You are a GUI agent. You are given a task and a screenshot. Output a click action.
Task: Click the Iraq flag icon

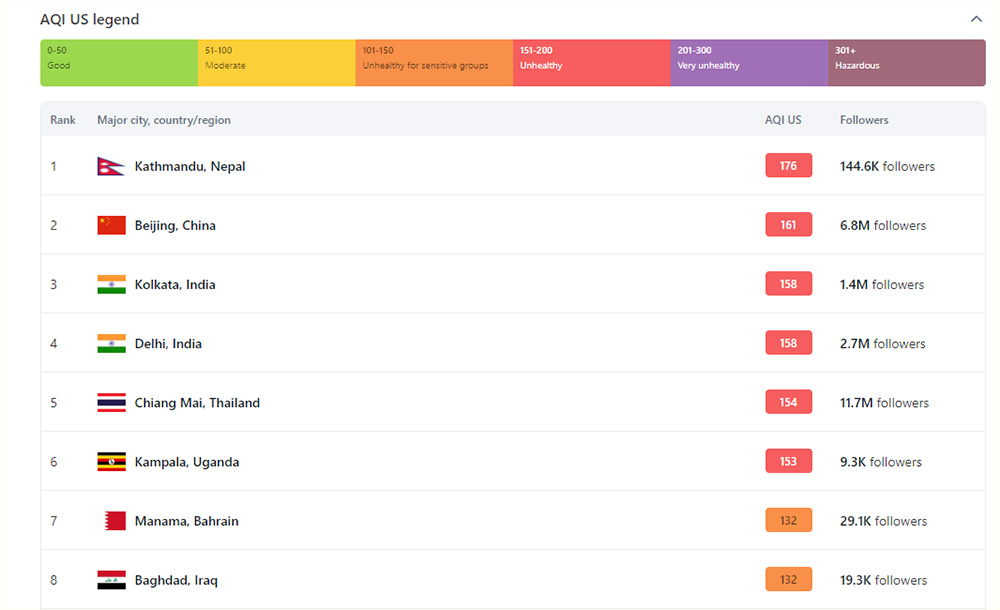[x=111, y=580]
